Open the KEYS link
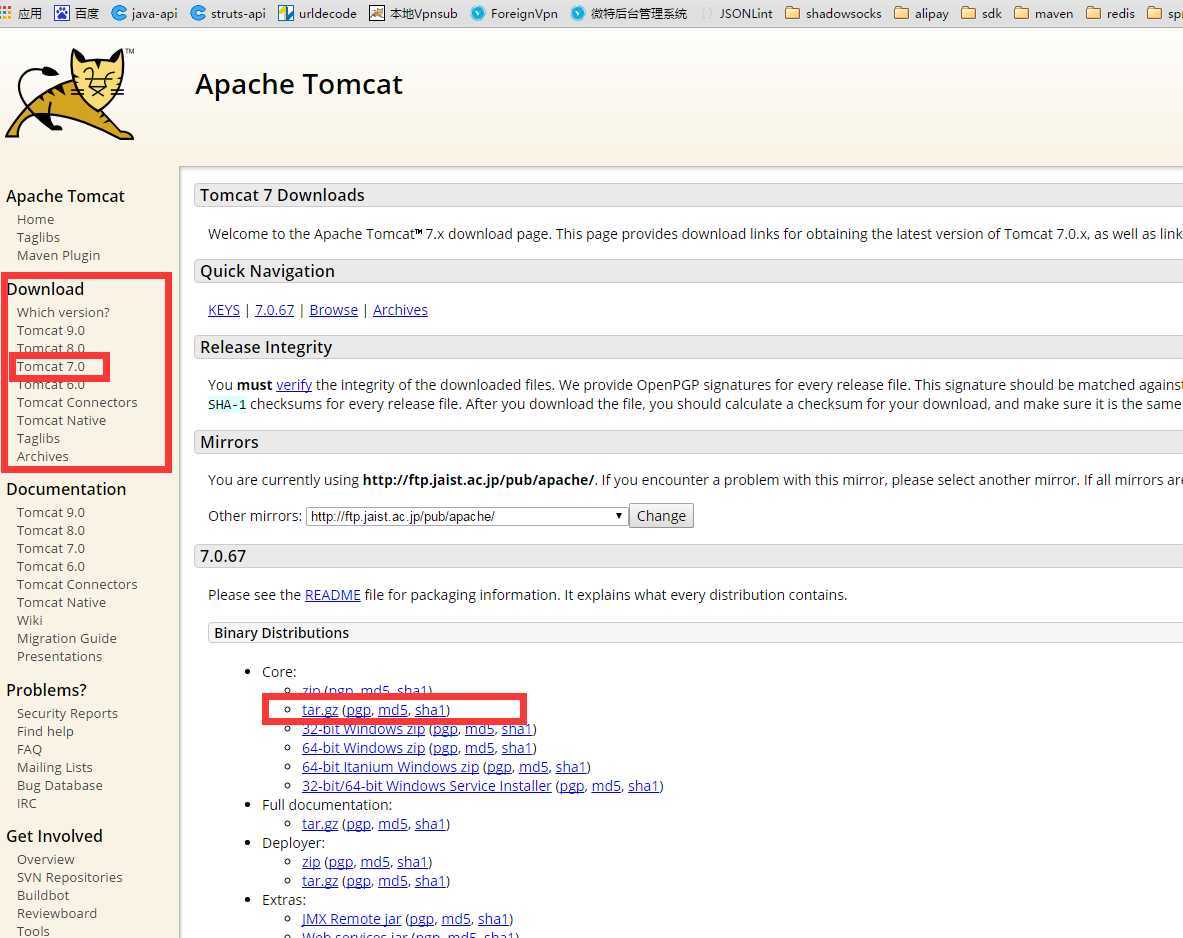The image size is (1183, 938). coord(224,310)
